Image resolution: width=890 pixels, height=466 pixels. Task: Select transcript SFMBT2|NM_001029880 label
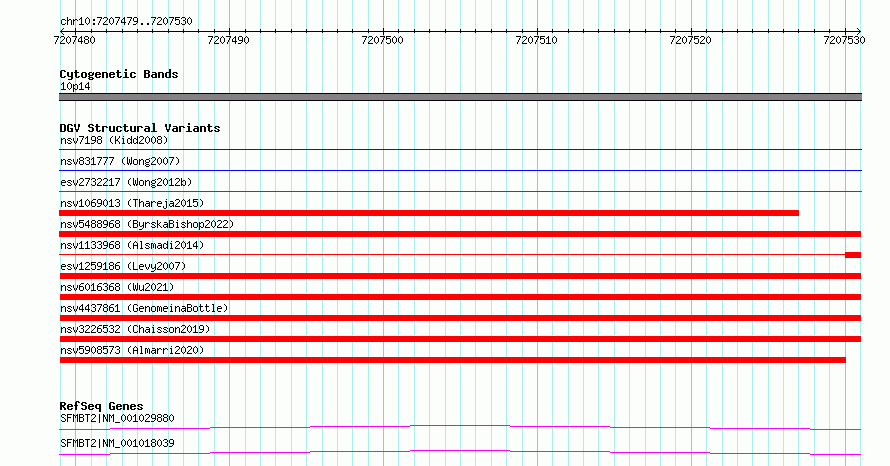(117, 418)
